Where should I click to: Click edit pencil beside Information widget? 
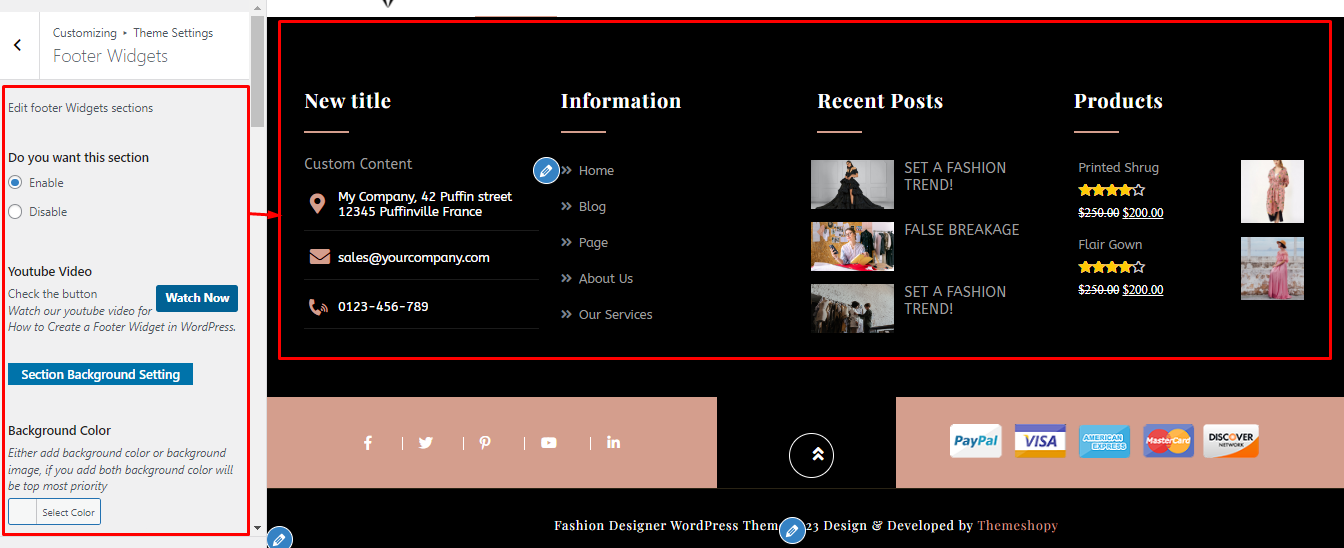point(546,170)
